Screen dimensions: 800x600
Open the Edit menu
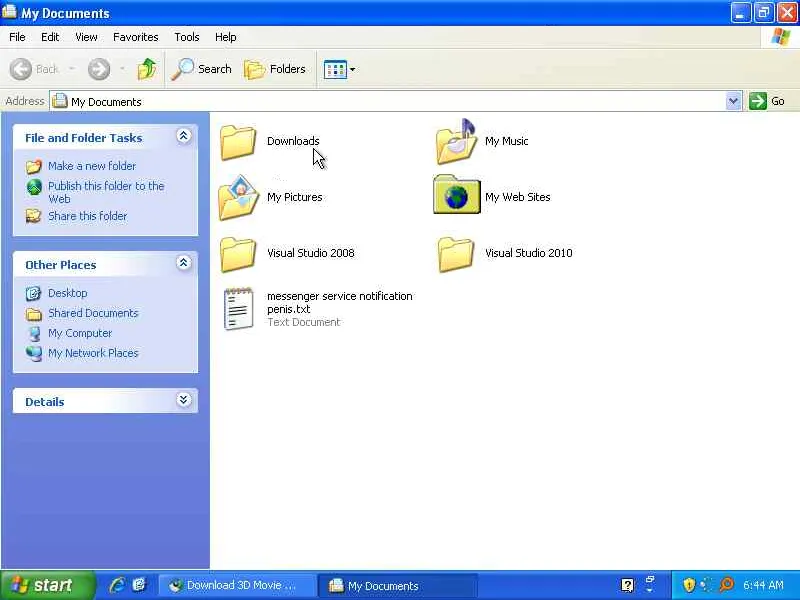(50, 37)
